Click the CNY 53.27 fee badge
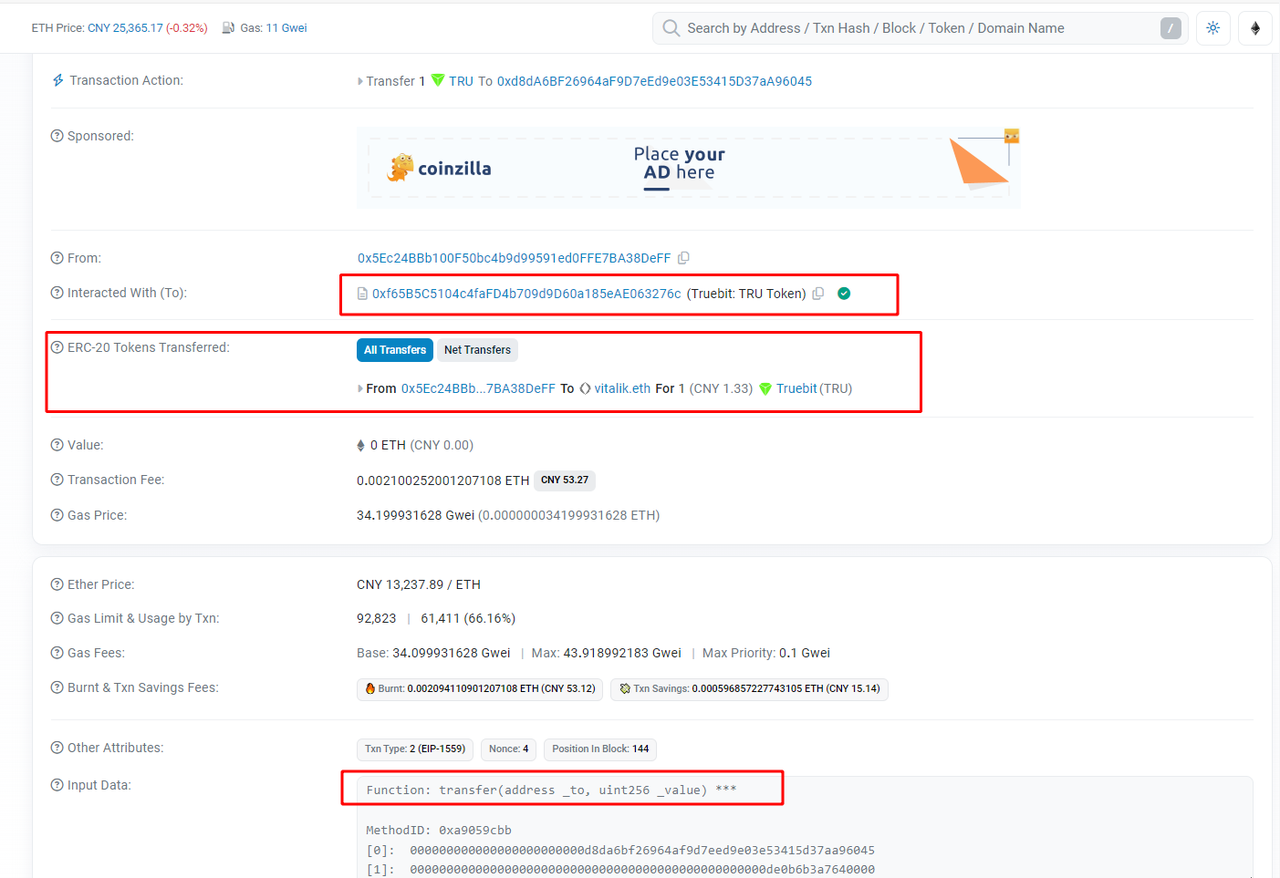The height and width of the screenshot is (878, 1280). [x=564, y=481]
